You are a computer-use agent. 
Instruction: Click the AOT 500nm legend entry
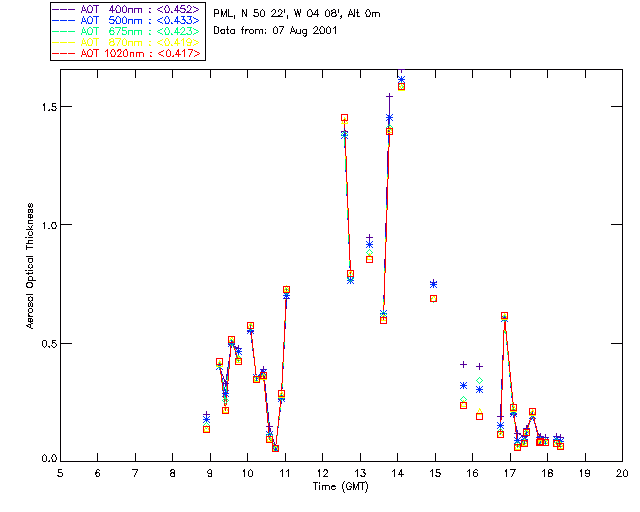pyautogui.click(x=126, y=20)
